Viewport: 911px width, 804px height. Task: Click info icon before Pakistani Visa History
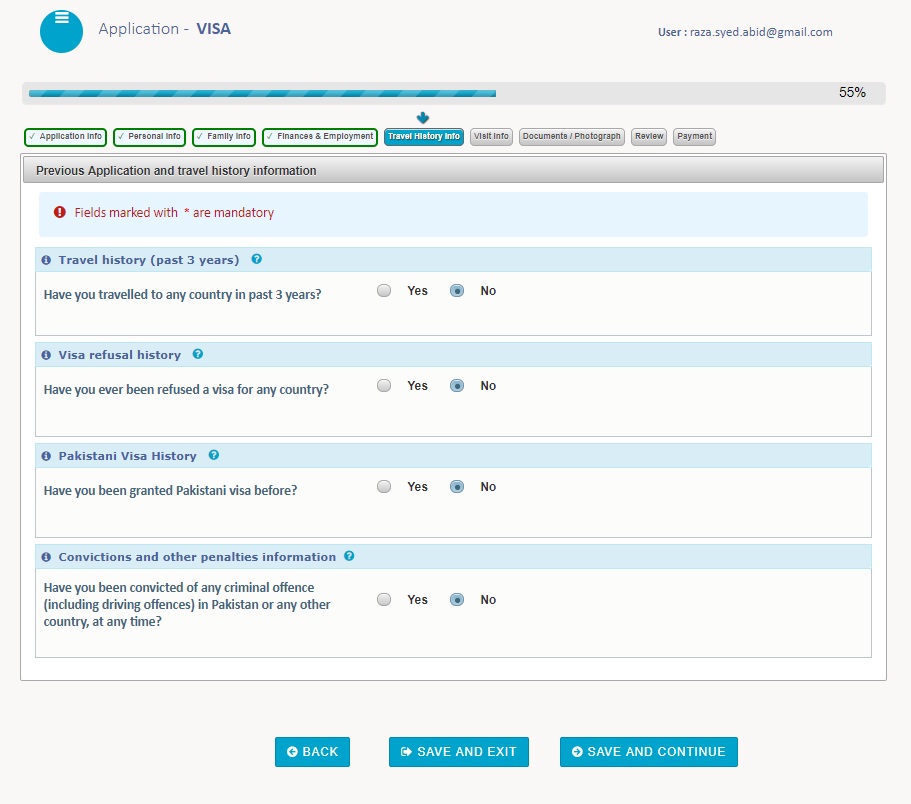tap(46, 456)
